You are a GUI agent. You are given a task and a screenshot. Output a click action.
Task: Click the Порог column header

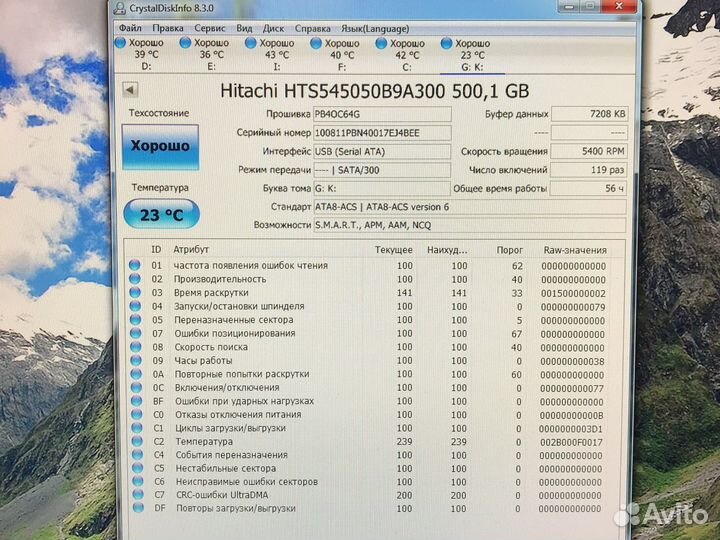coord(510,250)
